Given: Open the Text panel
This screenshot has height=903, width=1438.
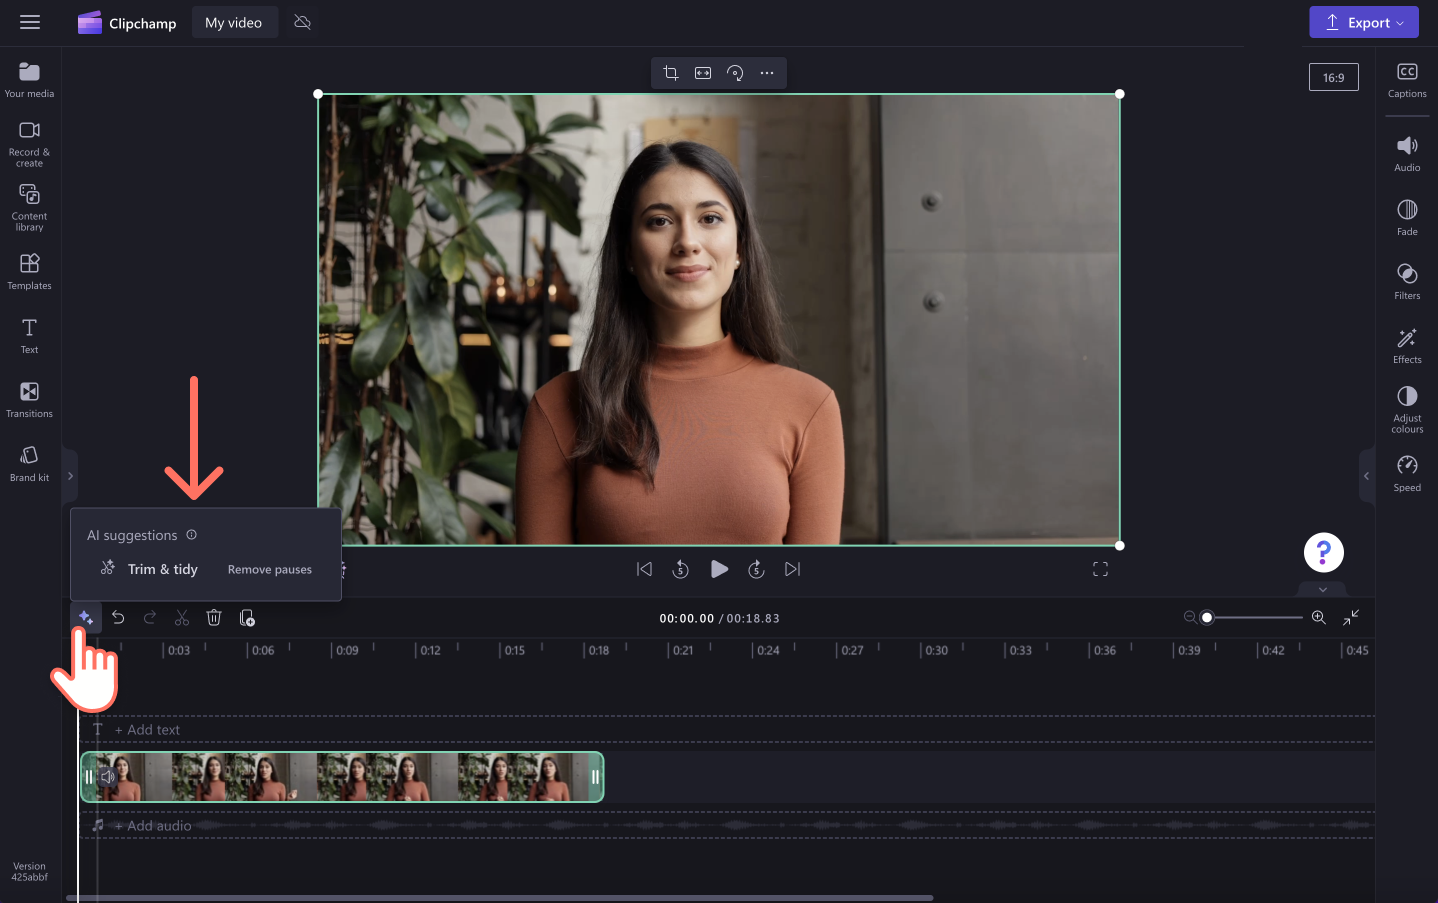Looking at the screenshot, I should coord(29,336).
